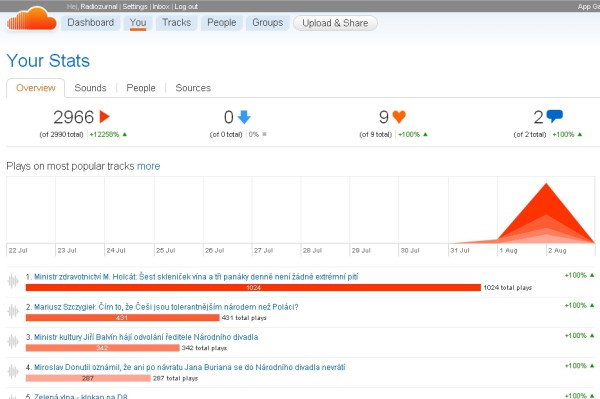Click the Upload & Share button
The height and width of the screenshot is (399, 600).
click(335, 23)
